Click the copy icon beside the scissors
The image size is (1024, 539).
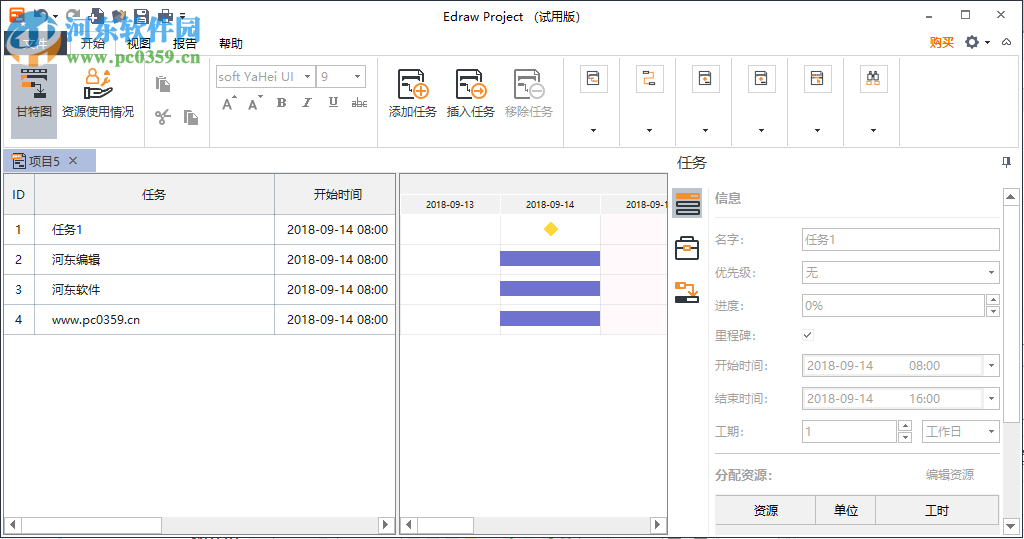point(191,117)
